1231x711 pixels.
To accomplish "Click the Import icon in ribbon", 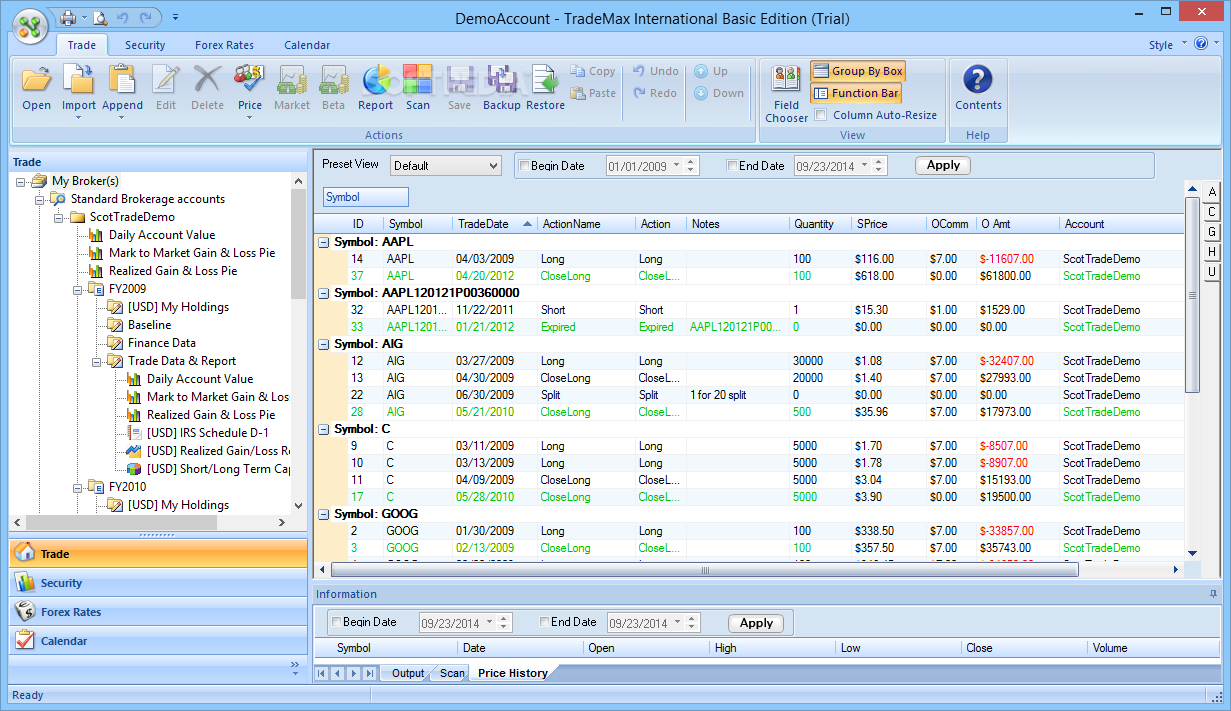I will click(79, 79).
